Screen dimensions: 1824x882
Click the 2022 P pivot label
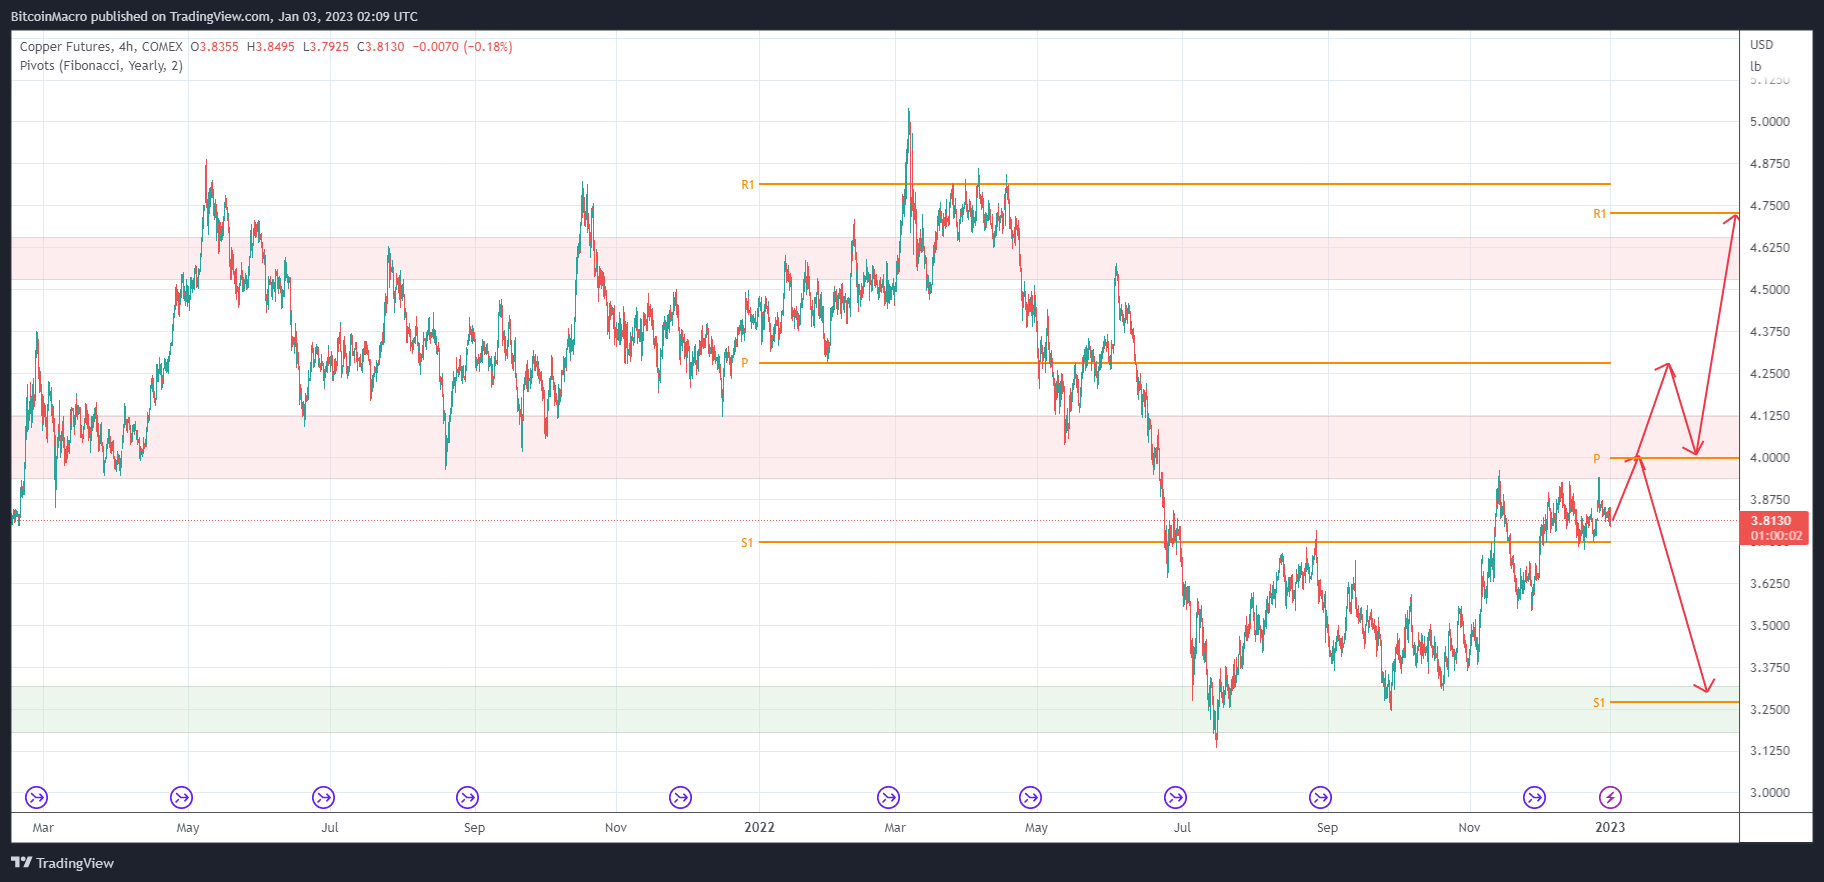[744, 363]
